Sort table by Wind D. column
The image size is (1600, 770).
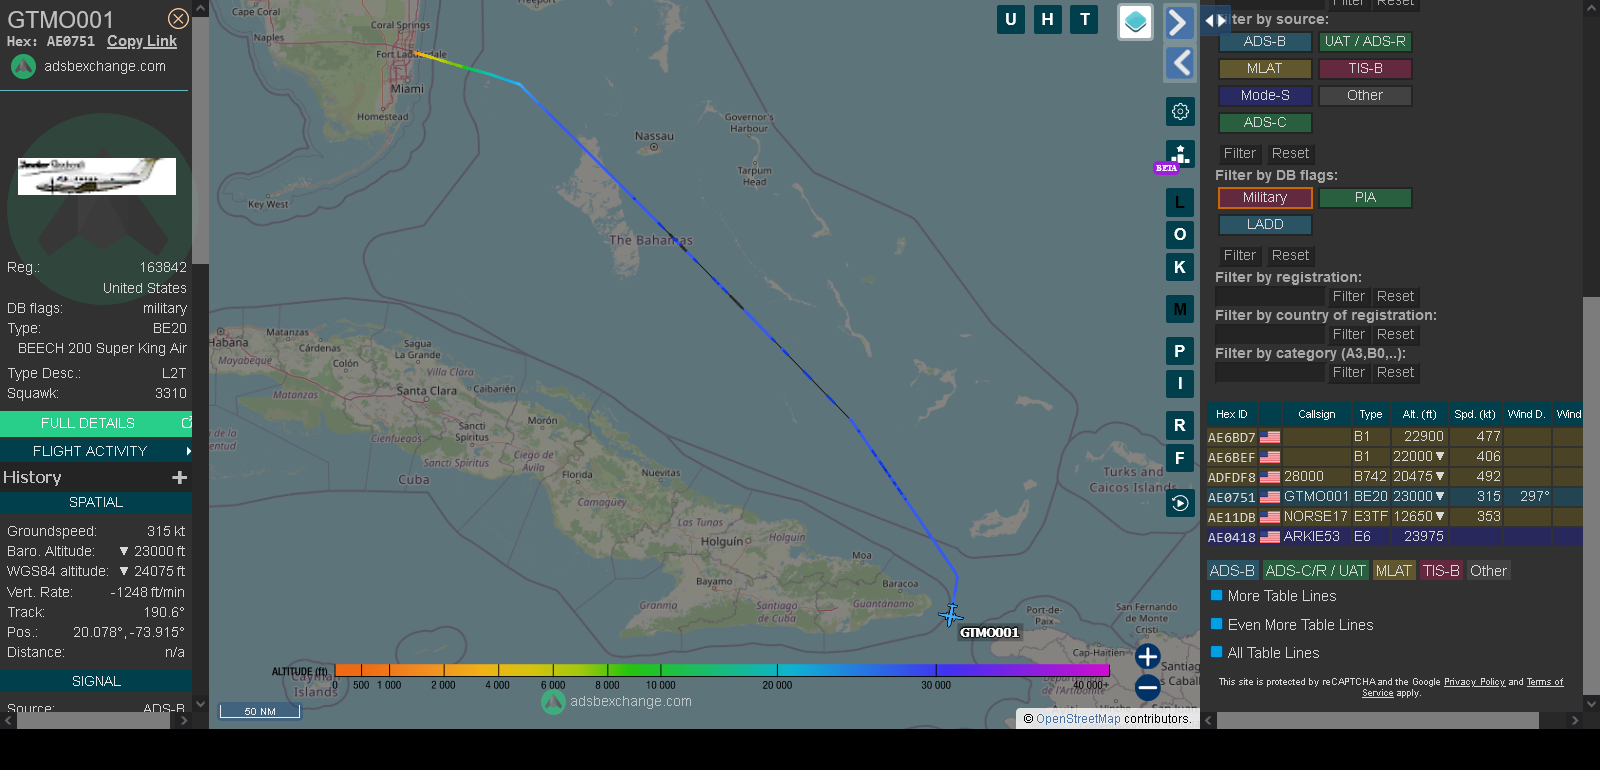tap(1526, 414)
